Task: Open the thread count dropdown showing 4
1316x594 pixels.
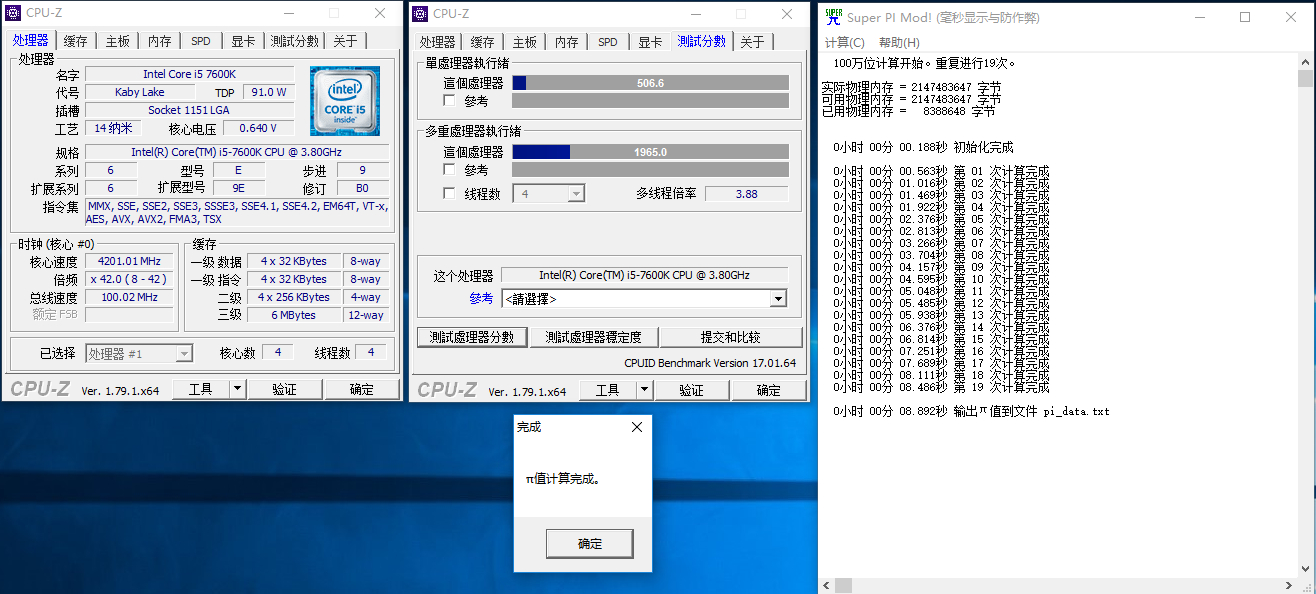Action: pyautogui.click(x=577, y=192)
